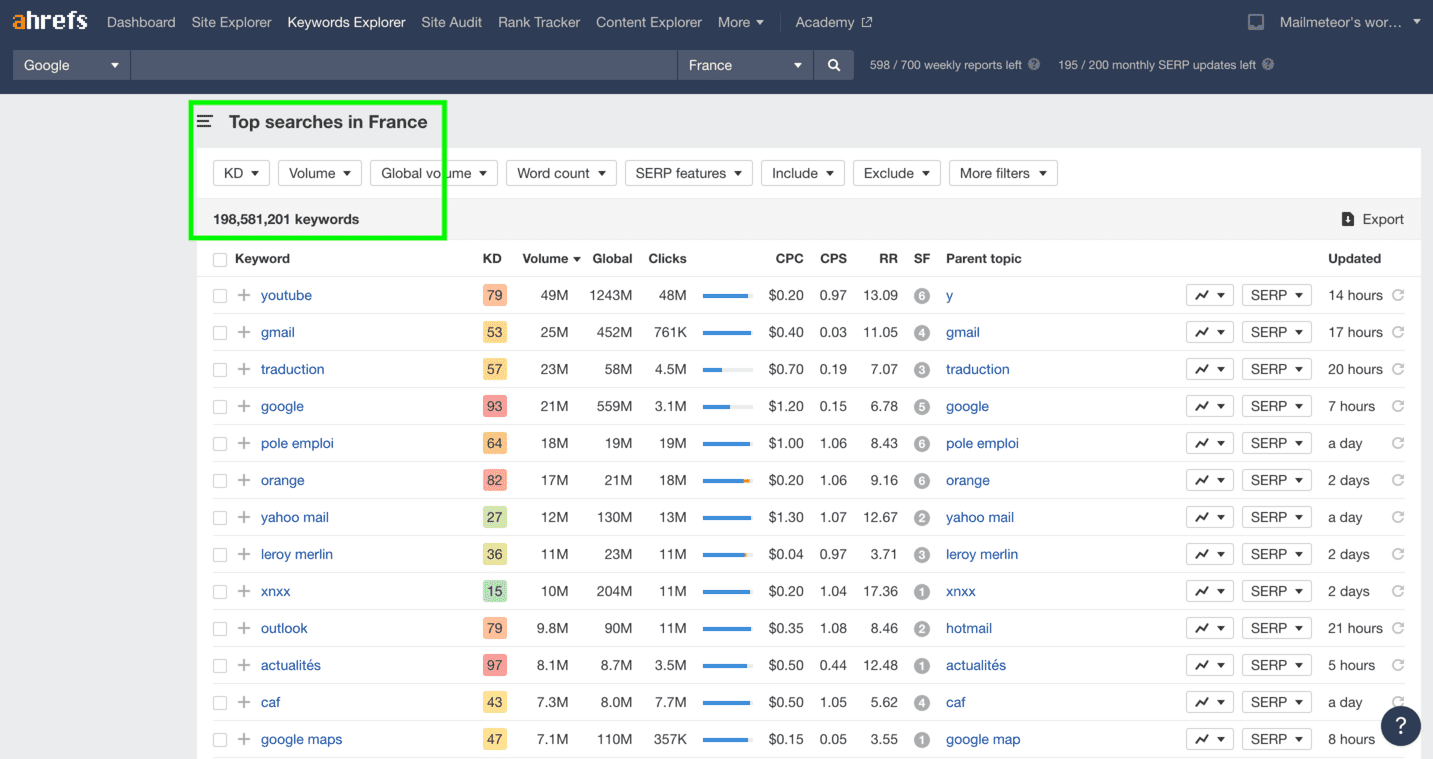Click the search magnifier button

pyautogui.click(x=834, y=65)
